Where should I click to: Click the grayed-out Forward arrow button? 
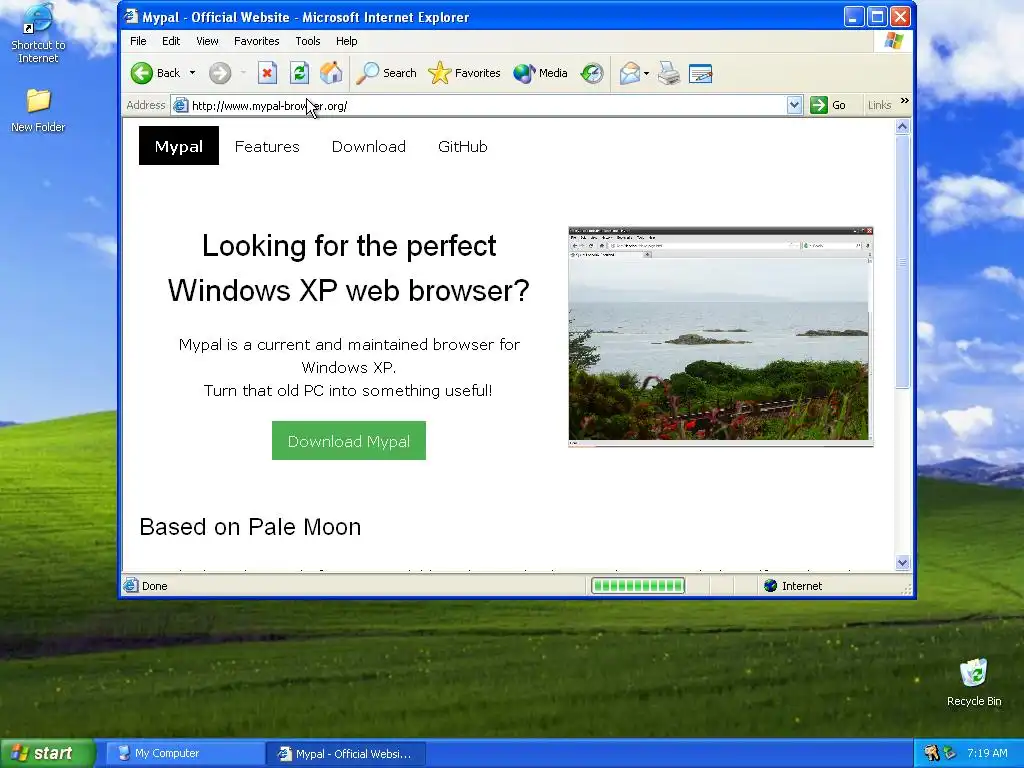220,73
